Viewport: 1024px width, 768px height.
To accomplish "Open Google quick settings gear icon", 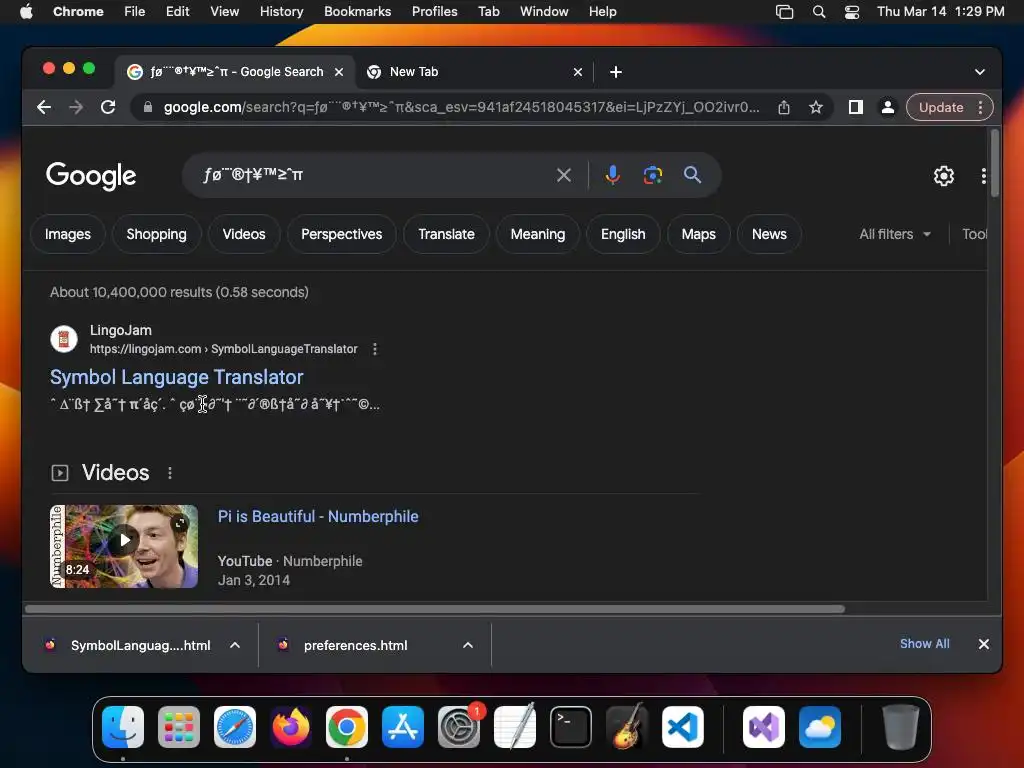I will click(x=944, y=176).
